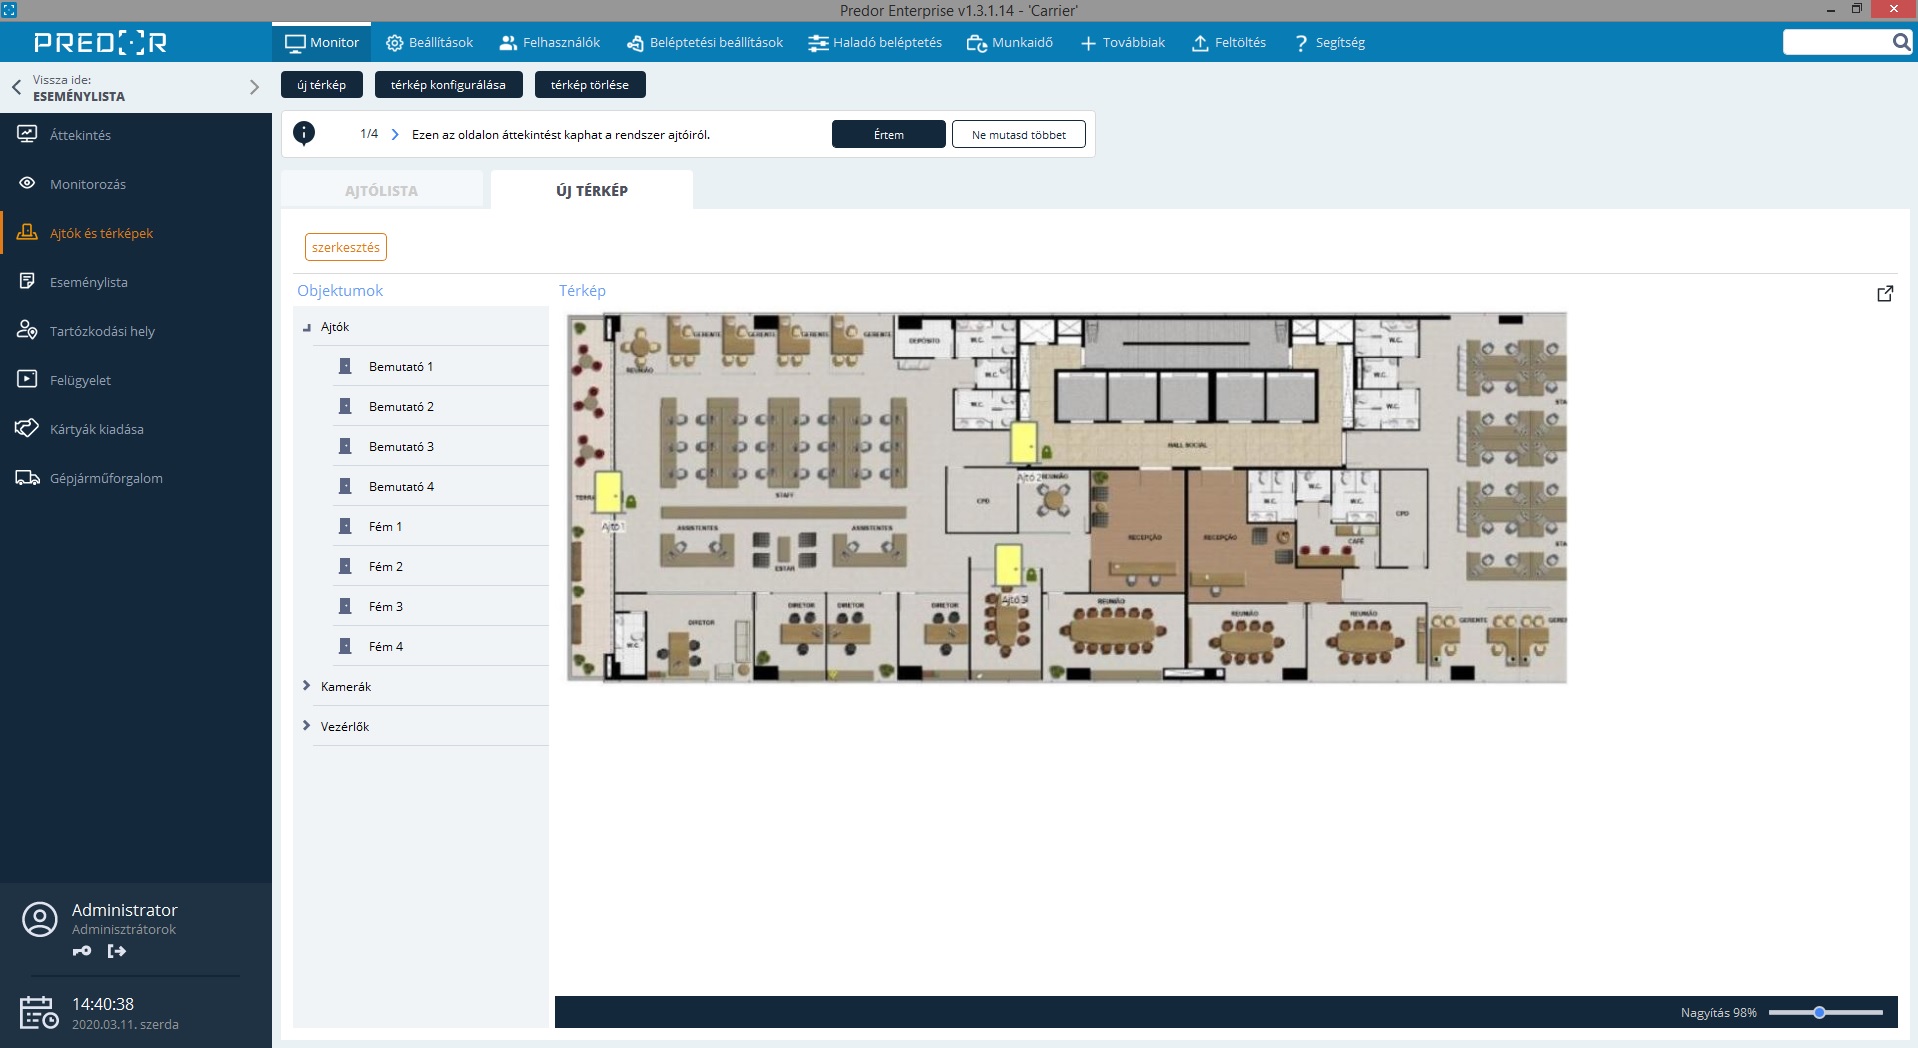Screen dimensions: 1918x1048
Task: Switch to the AJTÓLISTA tab
Action: pyautogui.click(x=381, y=190)
